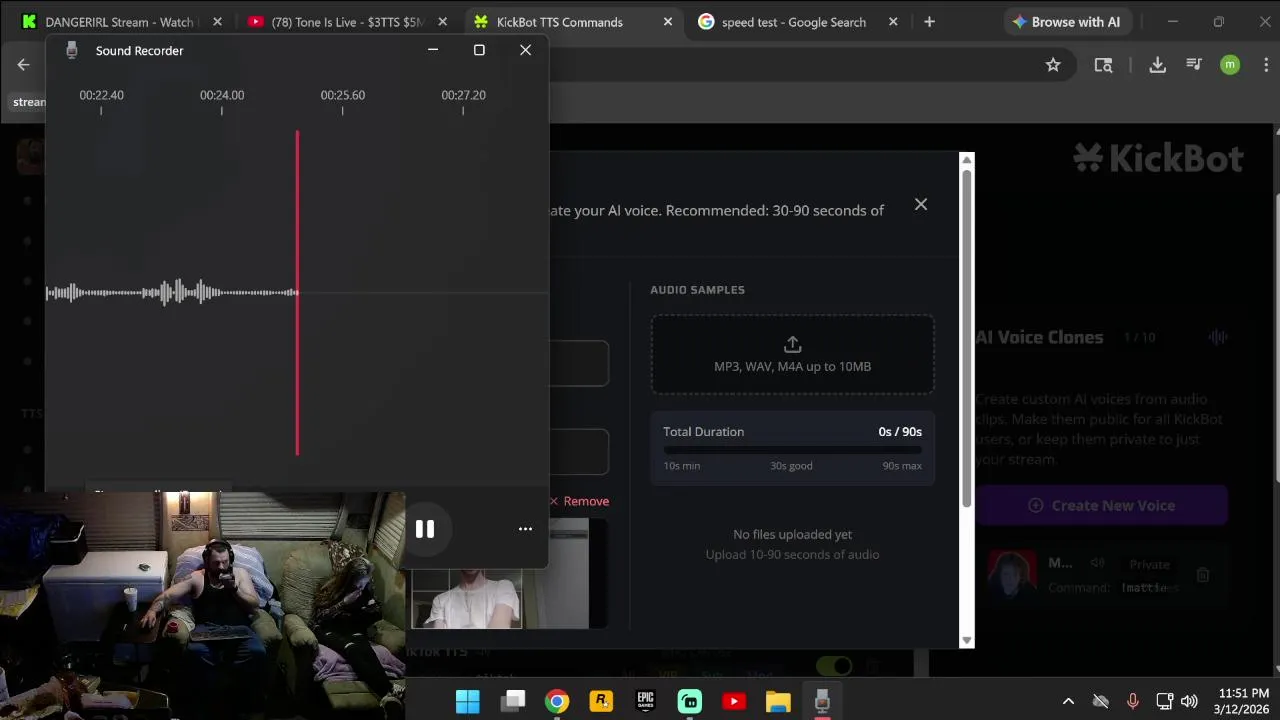Click the voice clone avatar thumbnail
This screenshot has width=1280, height=720.
(1011, 575)
